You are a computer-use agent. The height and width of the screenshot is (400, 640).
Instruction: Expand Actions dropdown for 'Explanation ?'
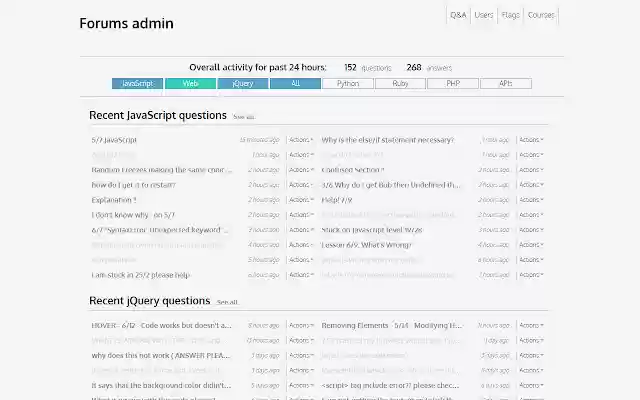click(301, 200)
